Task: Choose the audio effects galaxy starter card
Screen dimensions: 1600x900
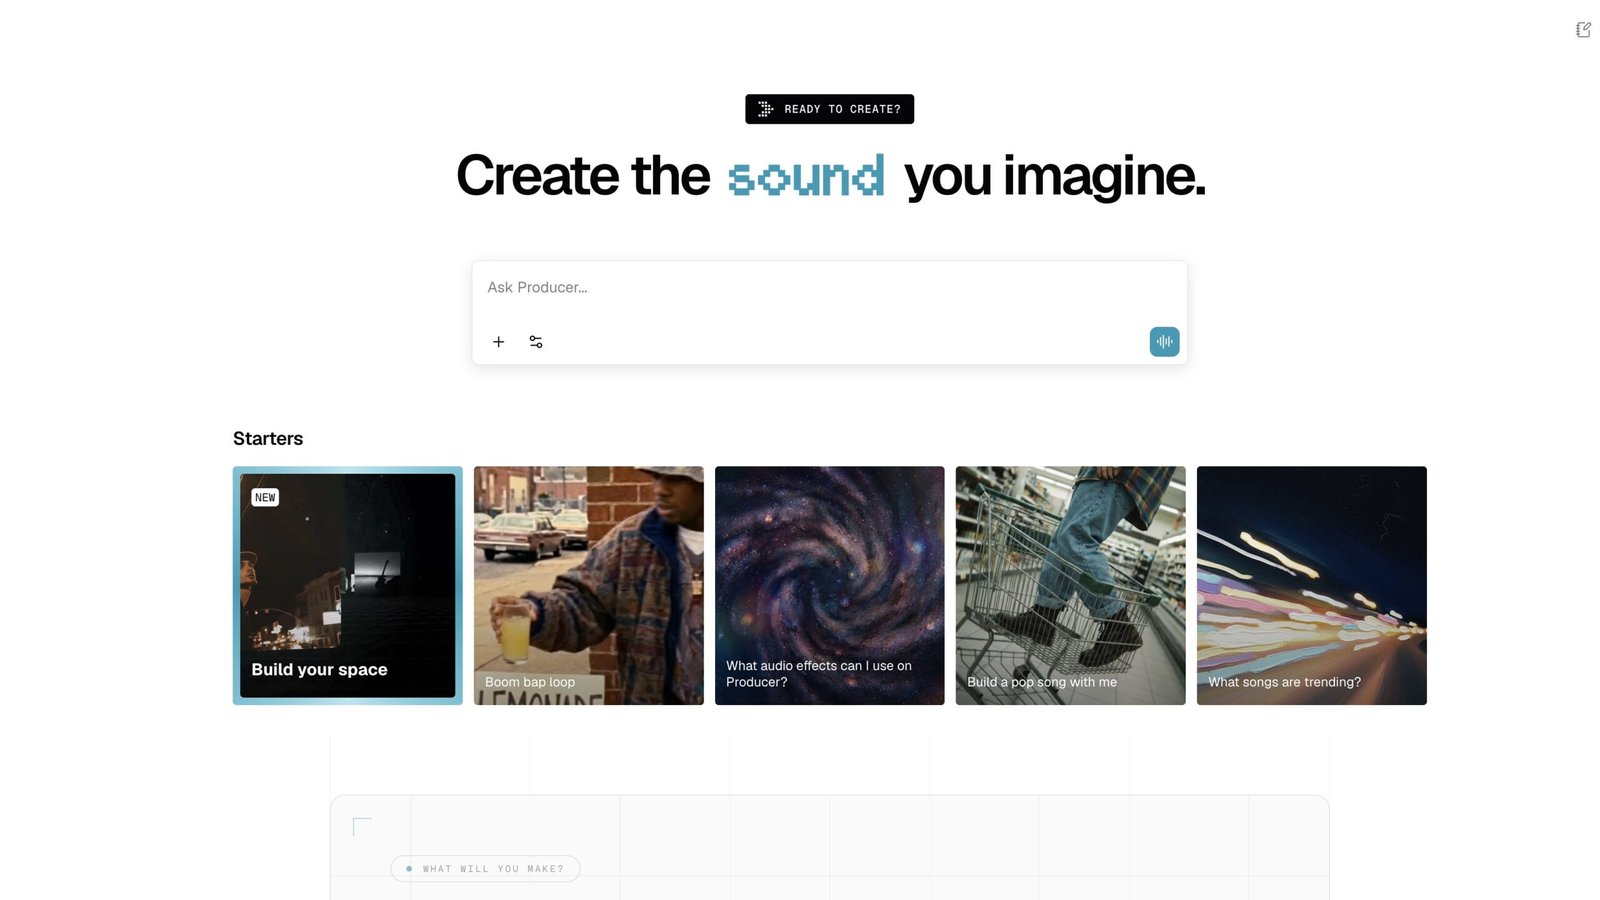Action: tap(829, 585)
